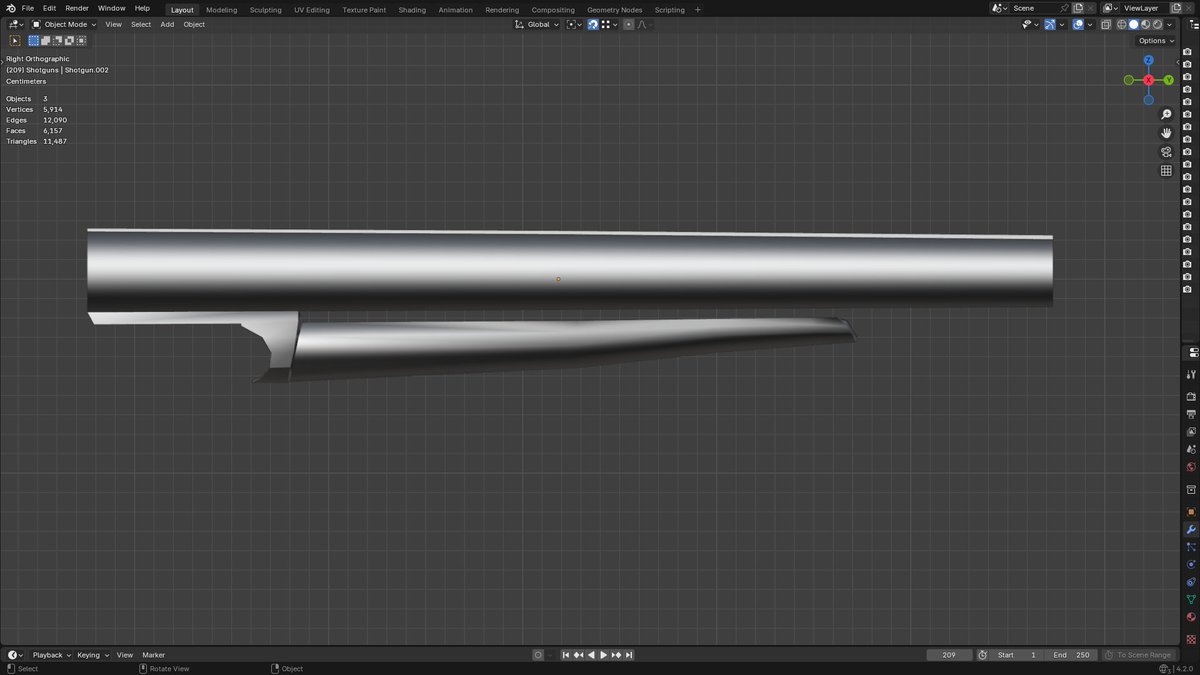Open the Render menu
The image size is (1200, 675).
(77, 8)
